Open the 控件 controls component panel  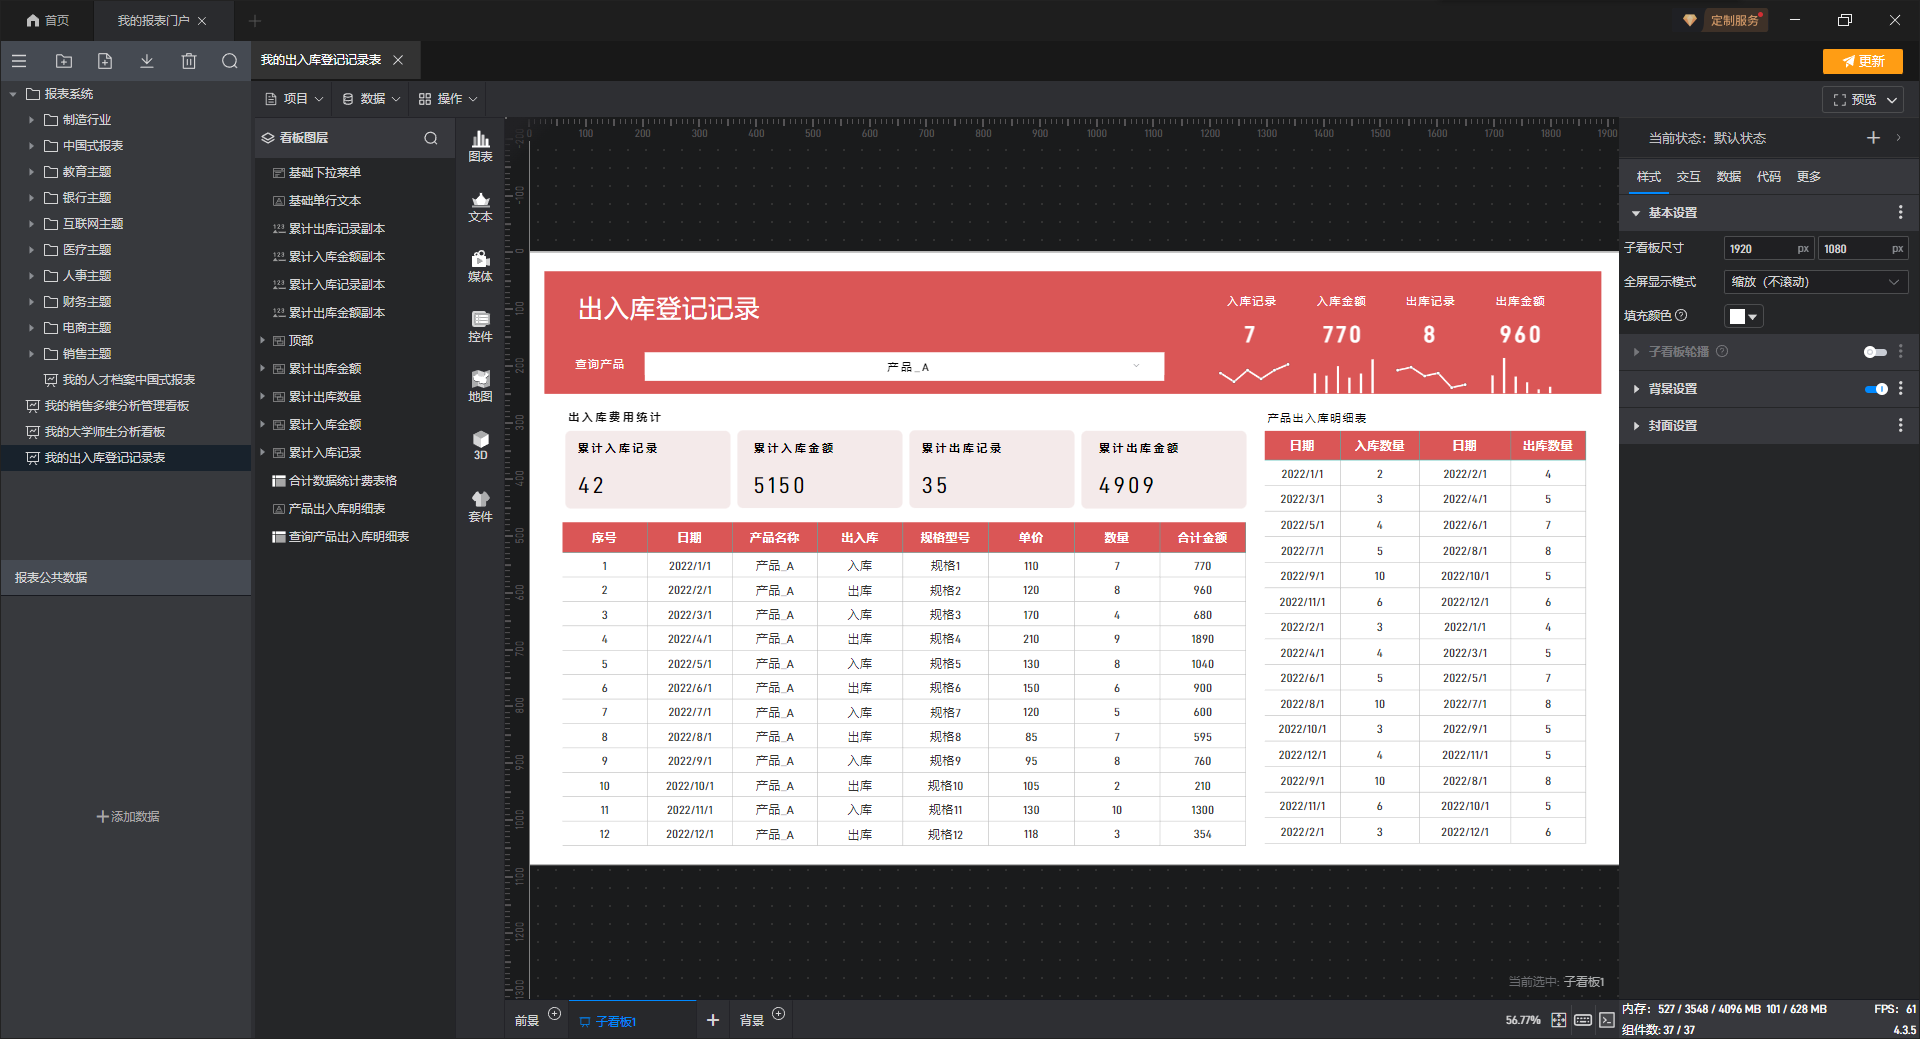point(480,326)
